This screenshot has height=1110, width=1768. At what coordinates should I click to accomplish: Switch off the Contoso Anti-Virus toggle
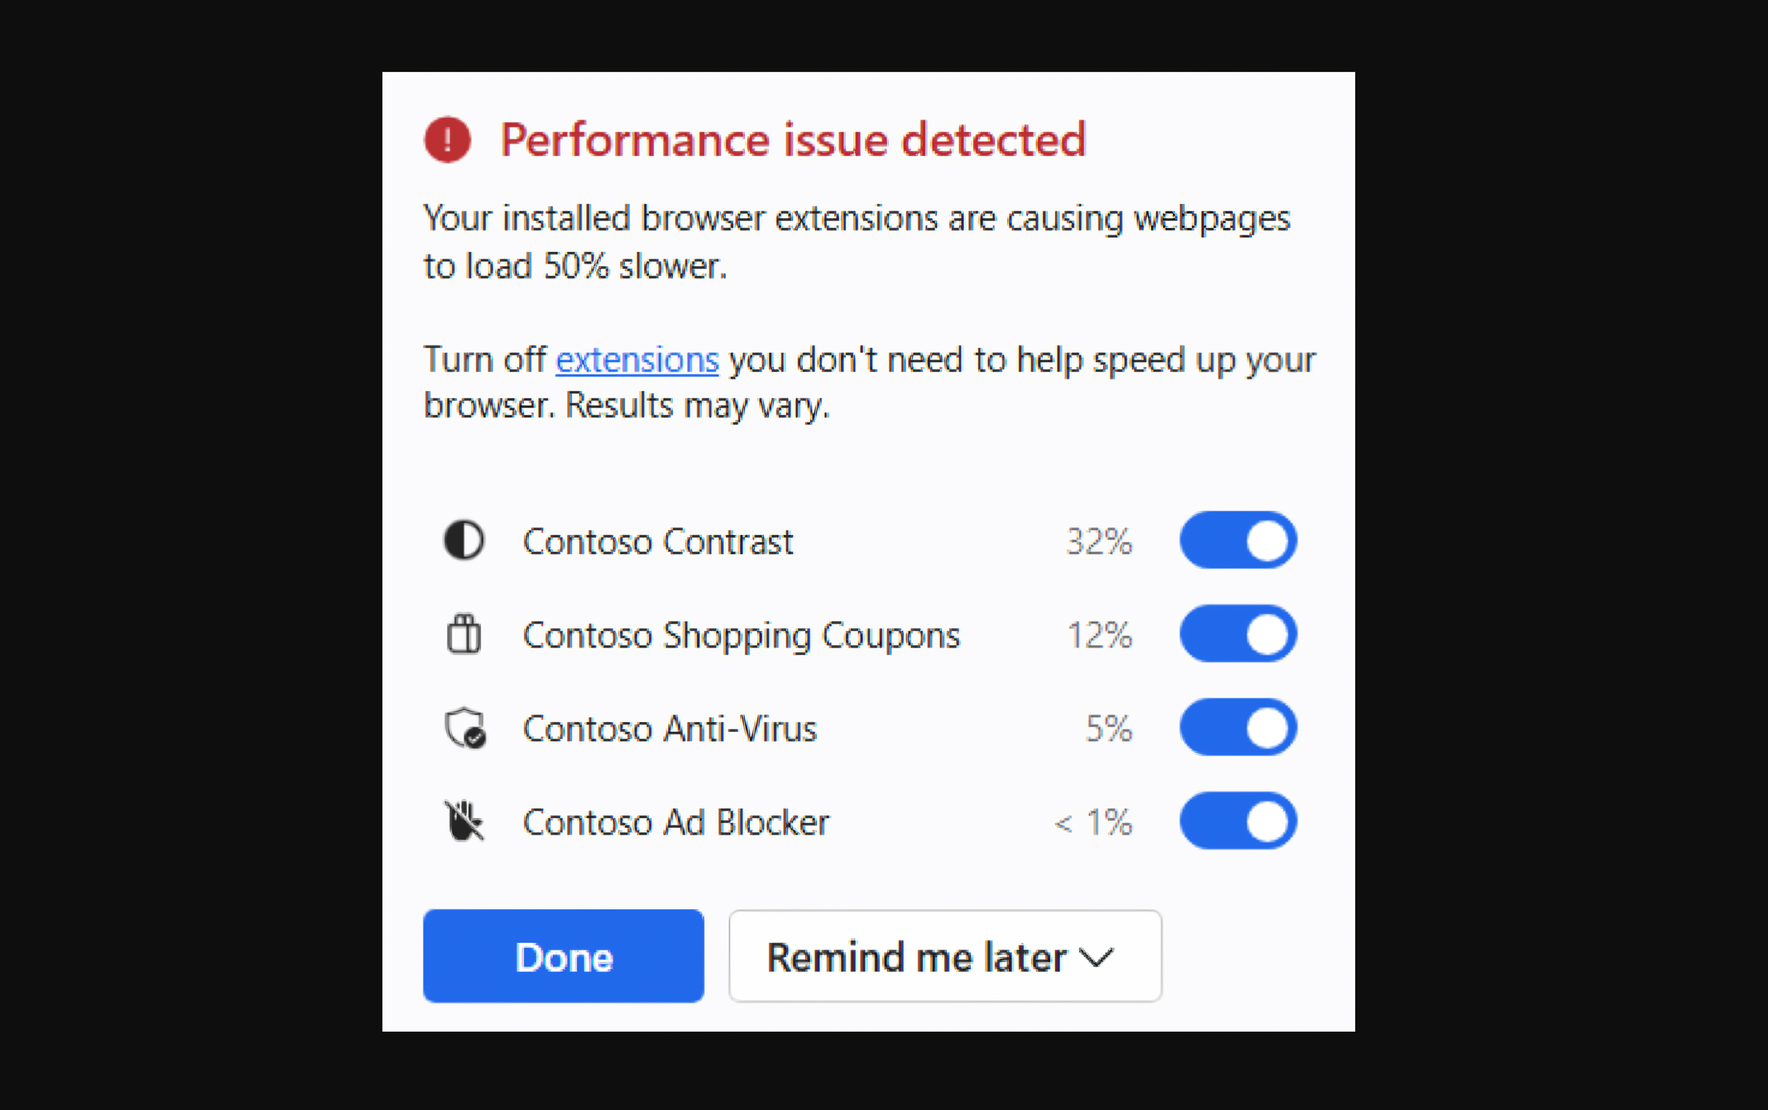1238,728
